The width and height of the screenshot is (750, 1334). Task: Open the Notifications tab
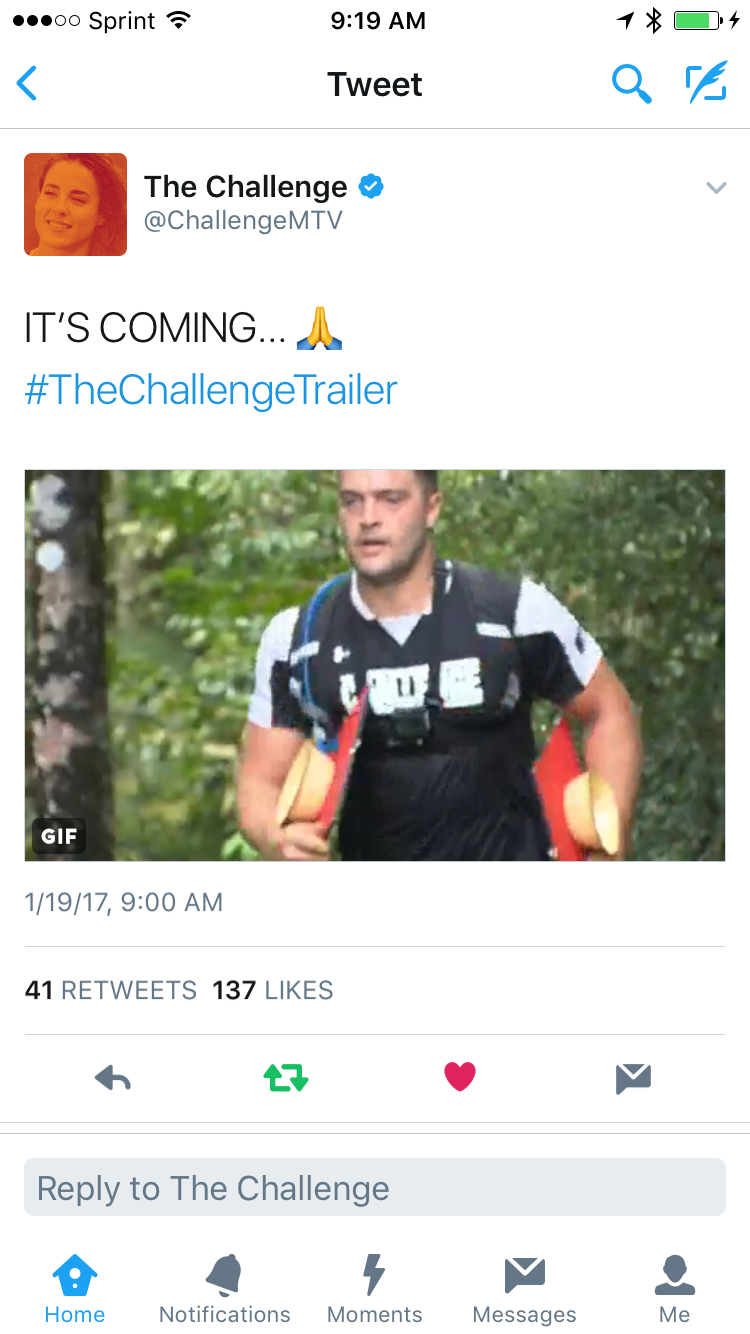pos(225,1290)
